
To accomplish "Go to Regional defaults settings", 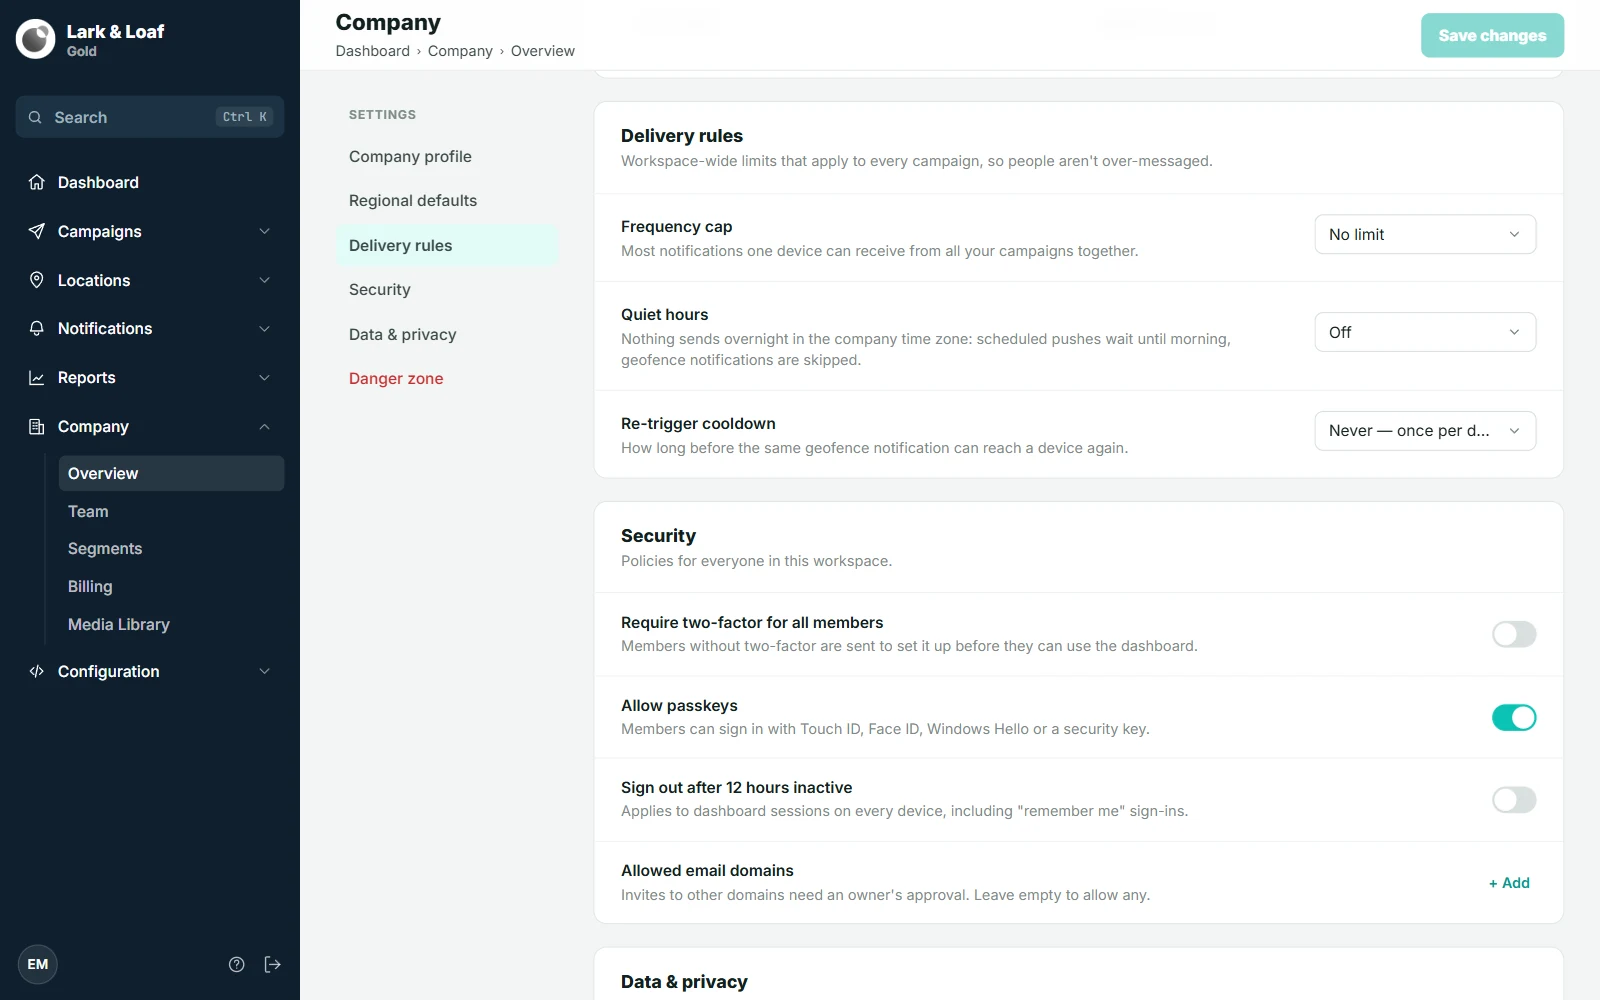I will click(446, 200).
